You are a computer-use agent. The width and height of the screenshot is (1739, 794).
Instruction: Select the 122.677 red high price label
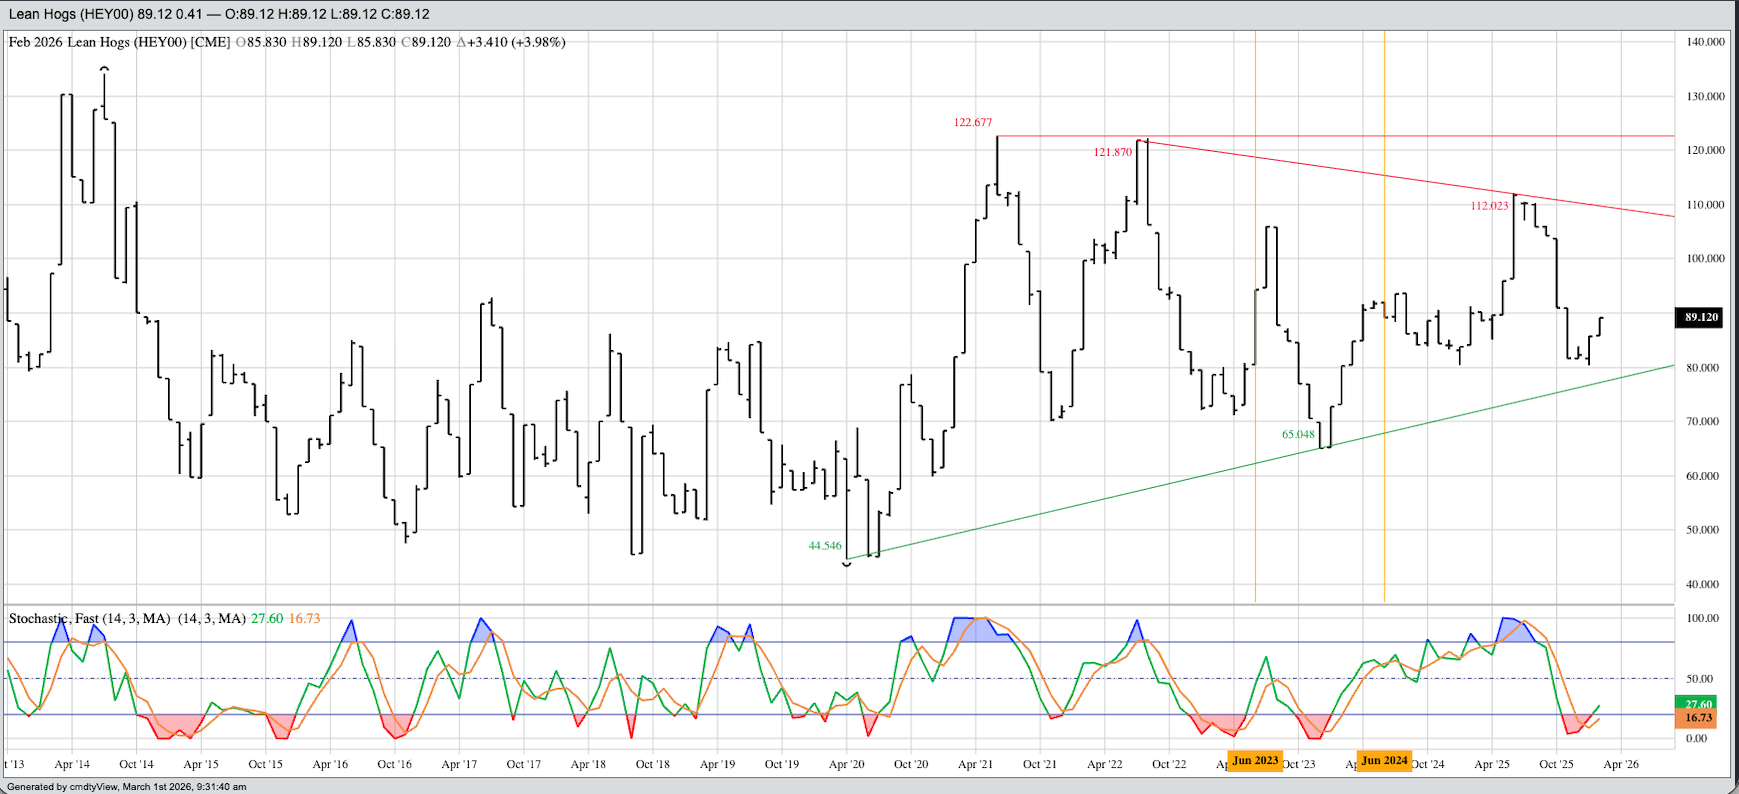pyautogui.click(x=972, y=123)
